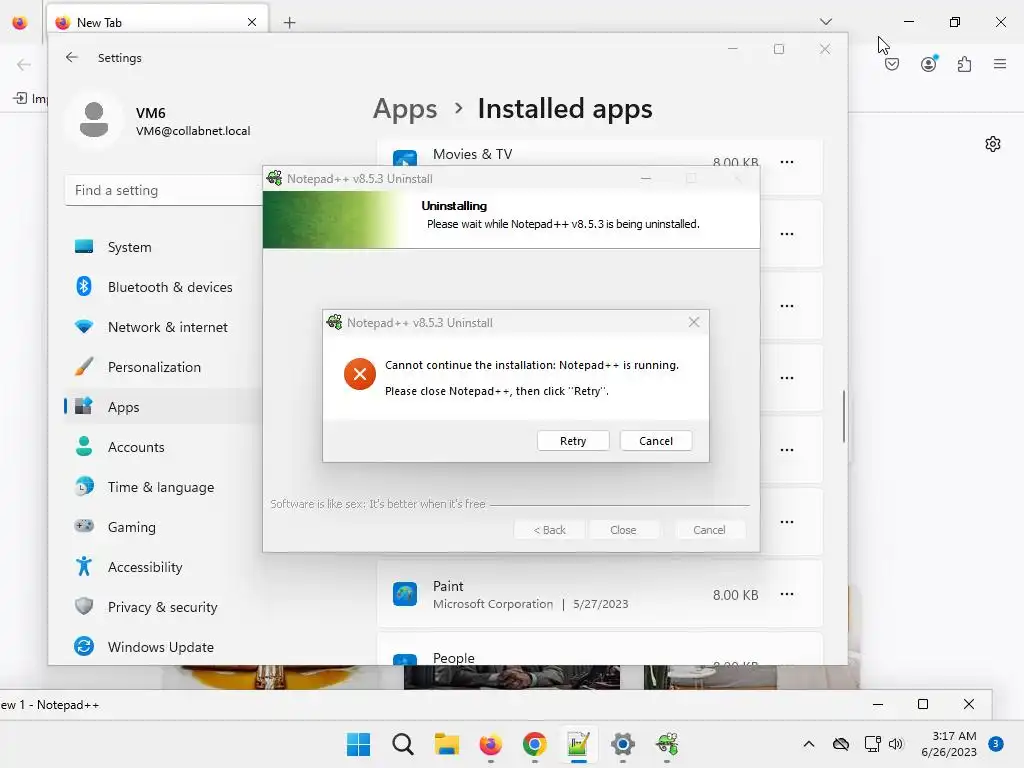
Task: Open a new Firefox tab with plus button
Action: [290, 23]
